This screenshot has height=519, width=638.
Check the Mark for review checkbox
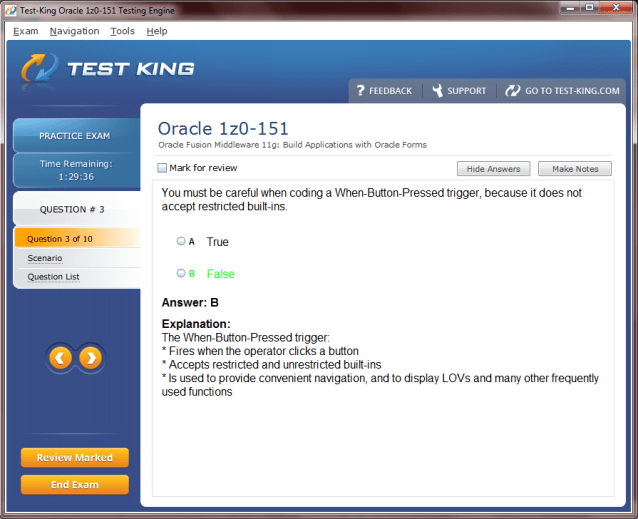tap(162, 168)
